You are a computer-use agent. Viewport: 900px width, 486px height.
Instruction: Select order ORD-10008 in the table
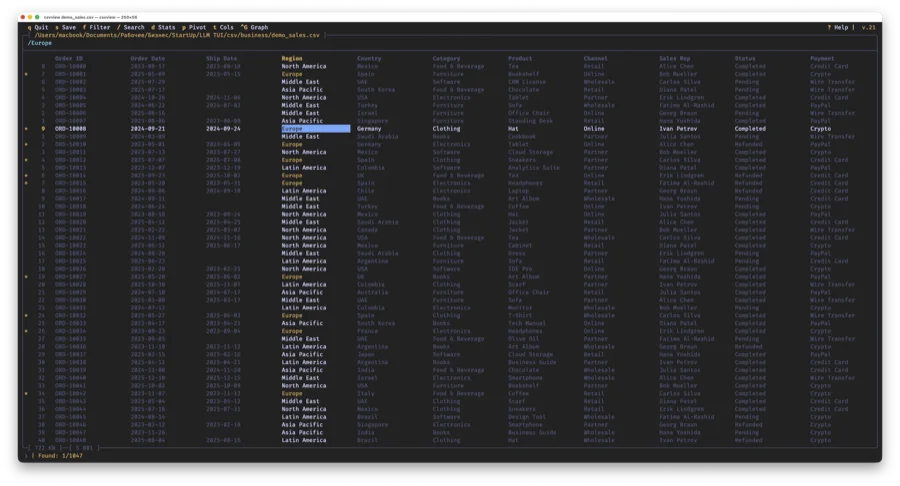point(69,129)
